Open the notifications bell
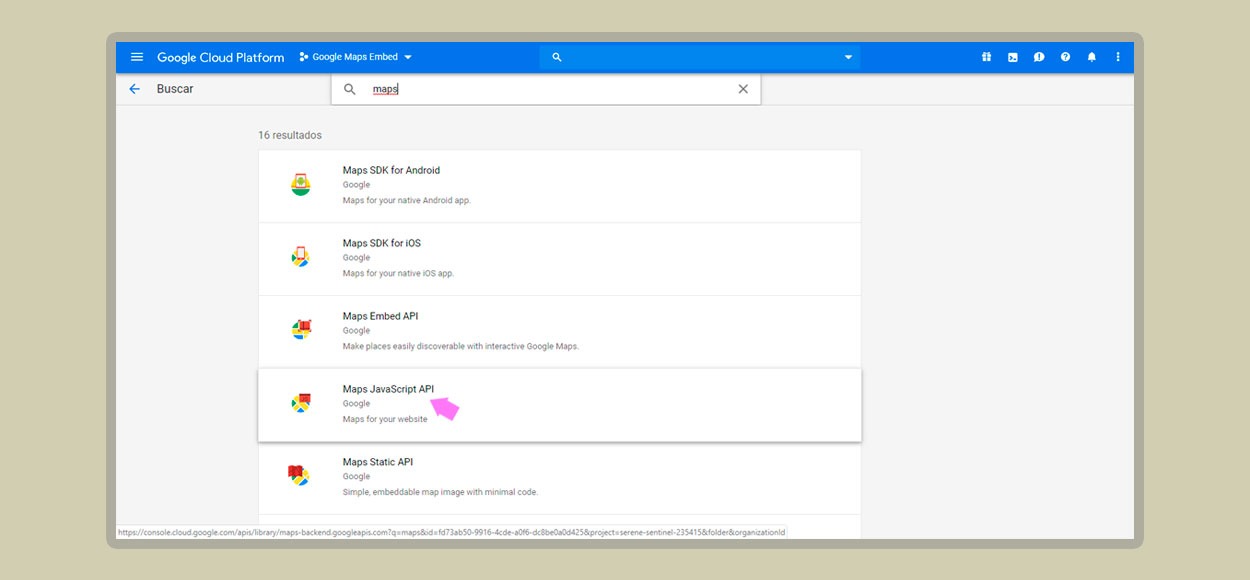 click(1092, 57)
